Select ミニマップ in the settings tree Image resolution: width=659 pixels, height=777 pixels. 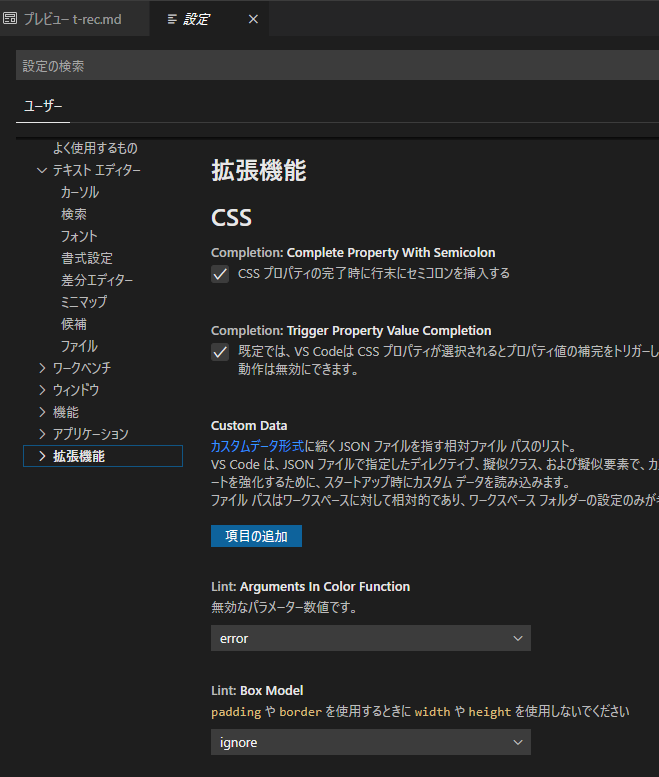coord(84,302)
